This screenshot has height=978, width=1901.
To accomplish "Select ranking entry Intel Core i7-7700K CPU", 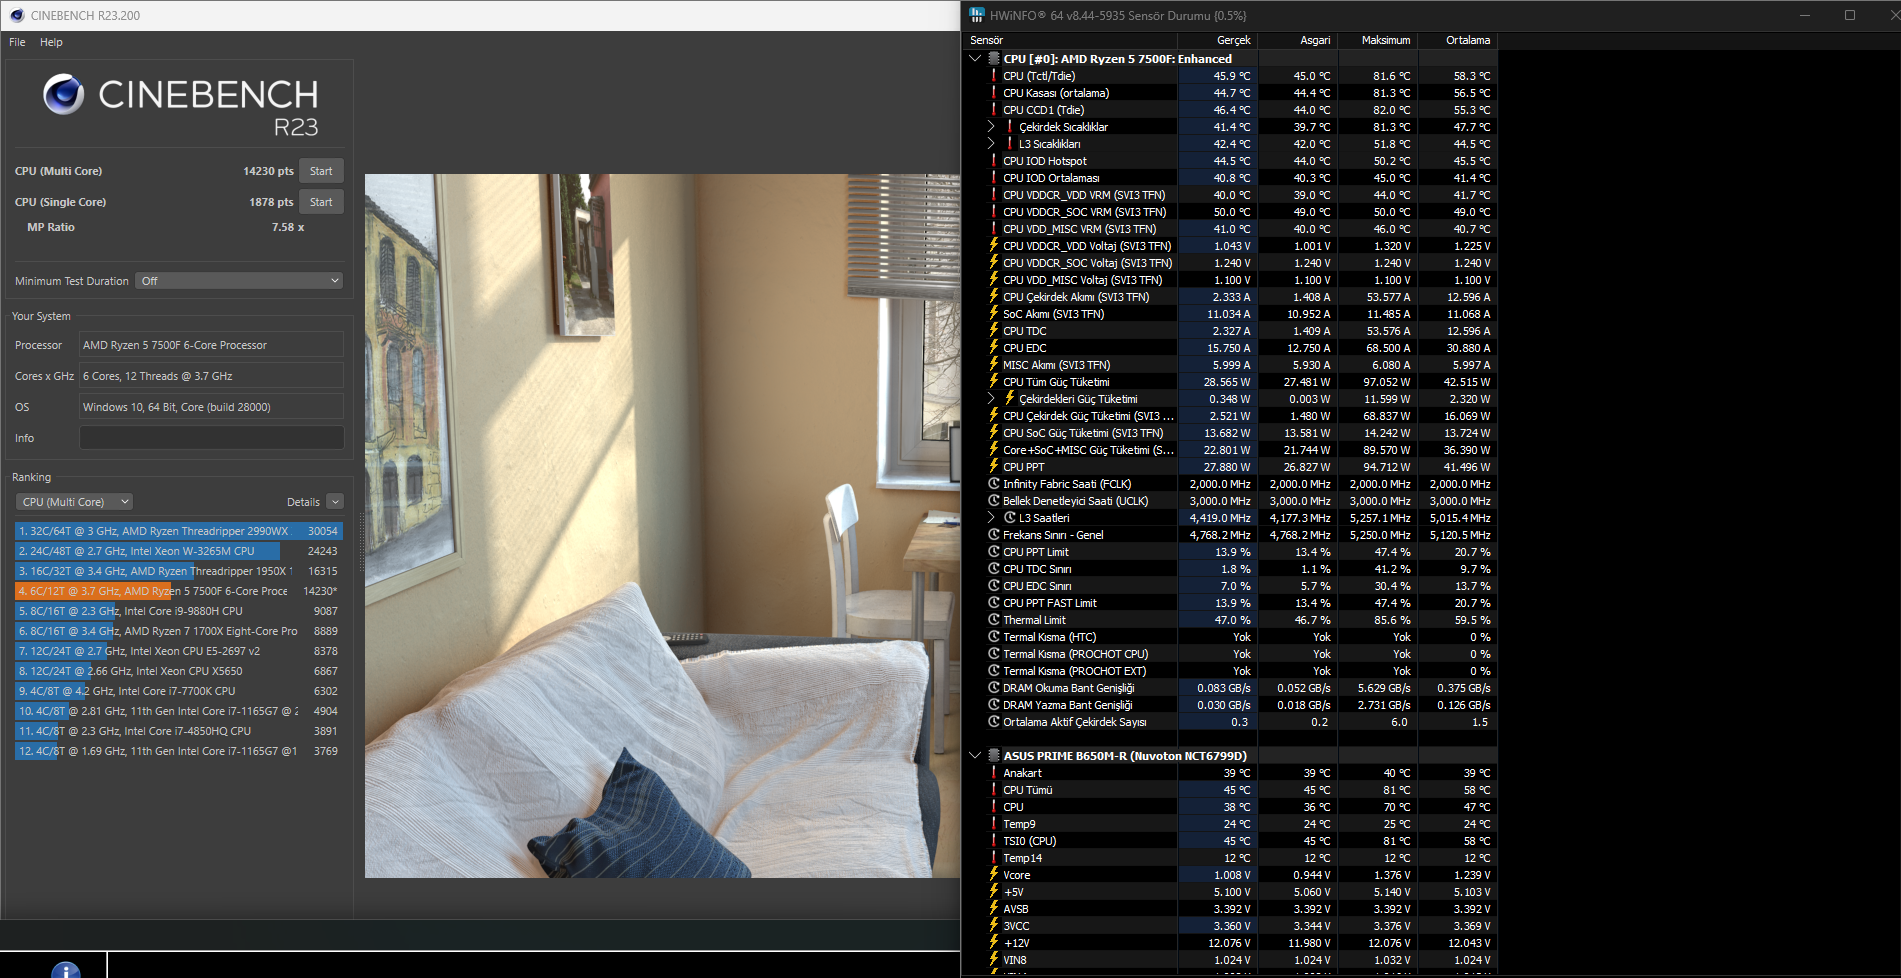I will click(179, 691).
